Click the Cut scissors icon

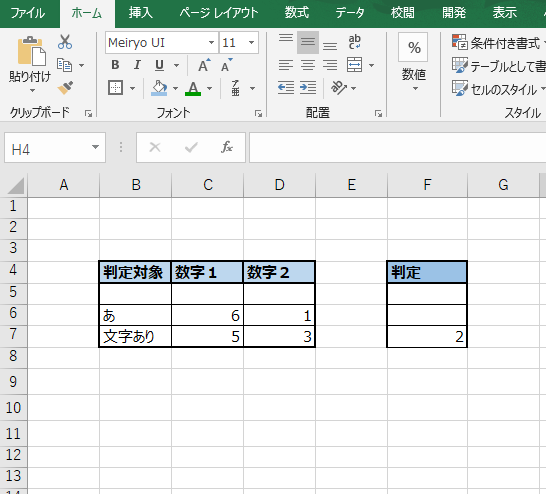pos(65,42)
